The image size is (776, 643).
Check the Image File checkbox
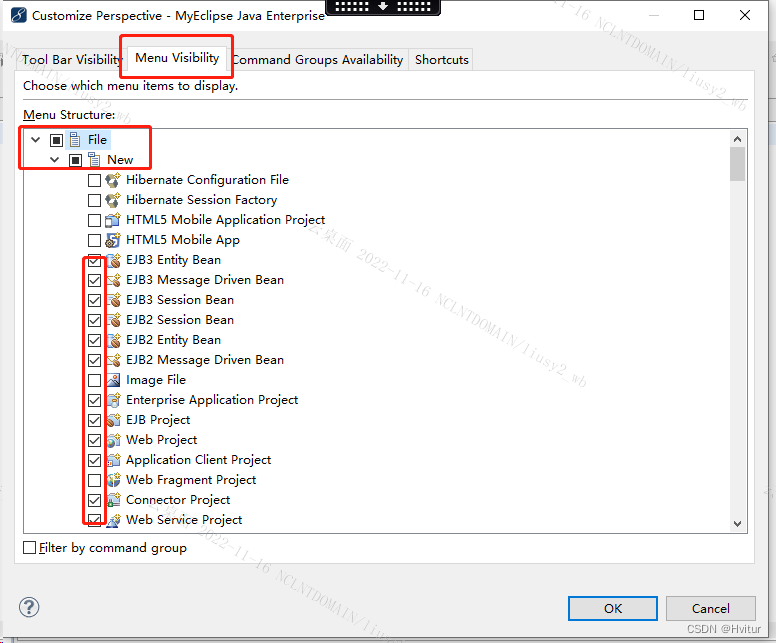click(94, 380)
